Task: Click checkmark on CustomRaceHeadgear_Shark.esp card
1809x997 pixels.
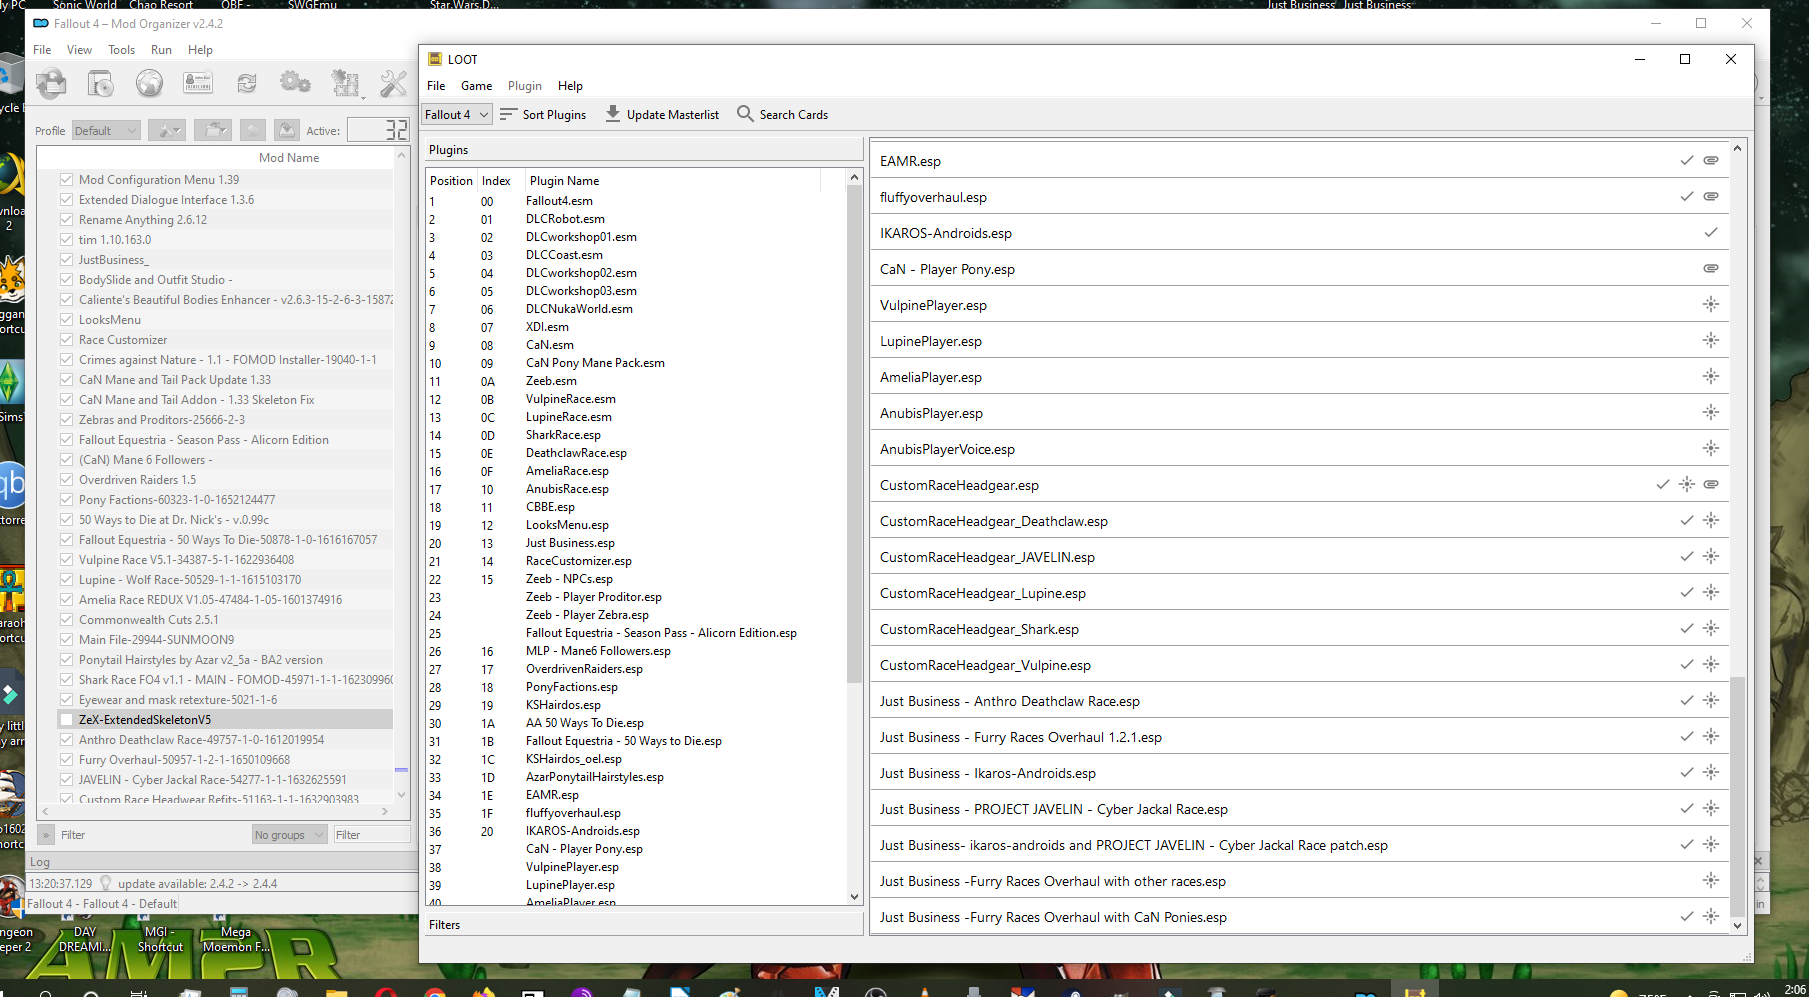Action: tap(1687, 628)
